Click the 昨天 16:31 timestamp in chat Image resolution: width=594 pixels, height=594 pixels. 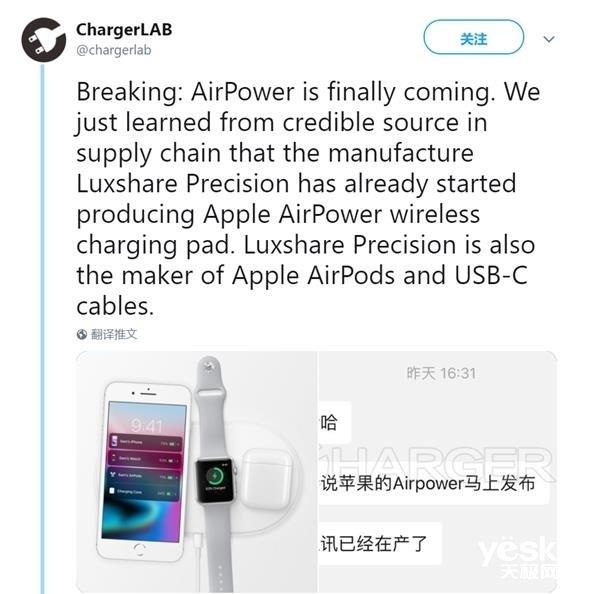441,373
